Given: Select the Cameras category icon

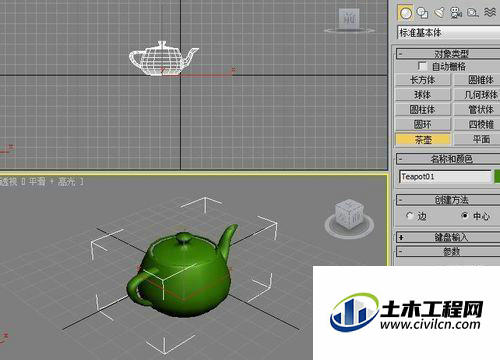Looking at the screenshot, I should coord(456,13).
